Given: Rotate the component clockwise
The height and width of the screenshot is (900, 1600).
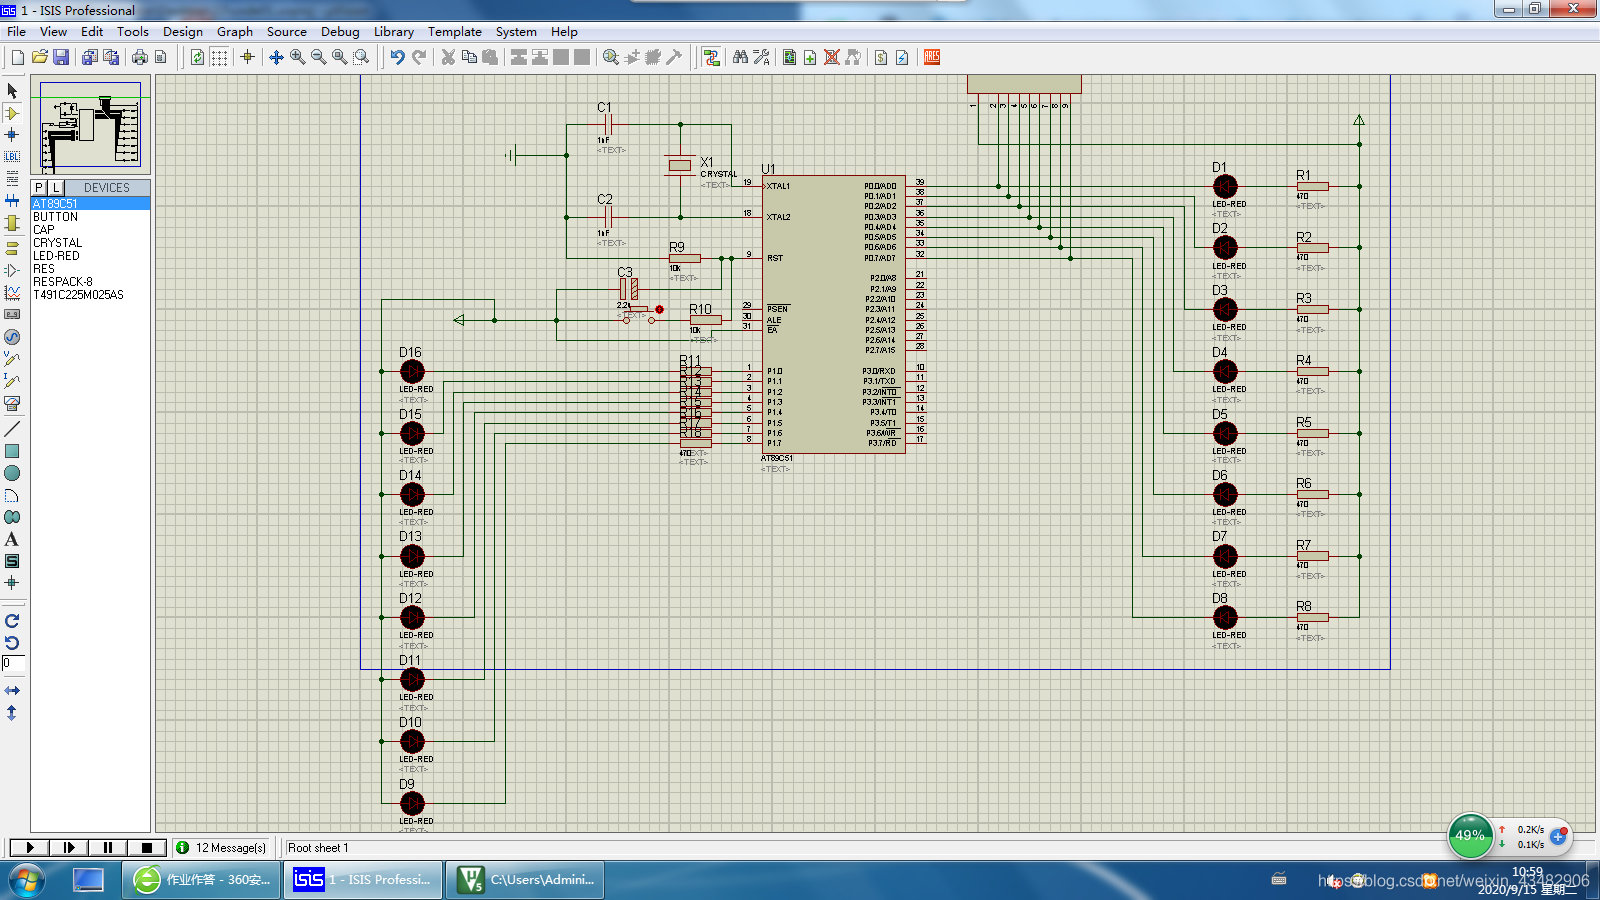Looking at the screenshot, I should pos(12,621).
